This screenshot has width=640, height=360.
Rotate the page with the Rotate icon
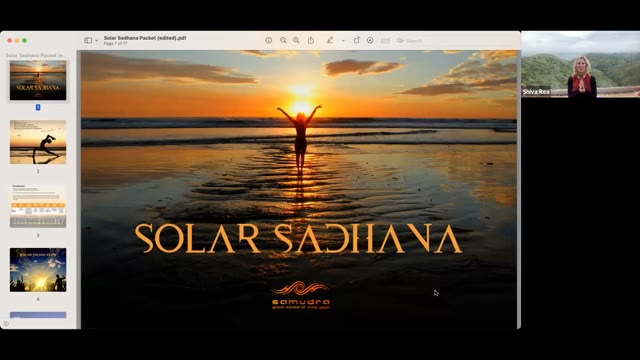(356, 40)
